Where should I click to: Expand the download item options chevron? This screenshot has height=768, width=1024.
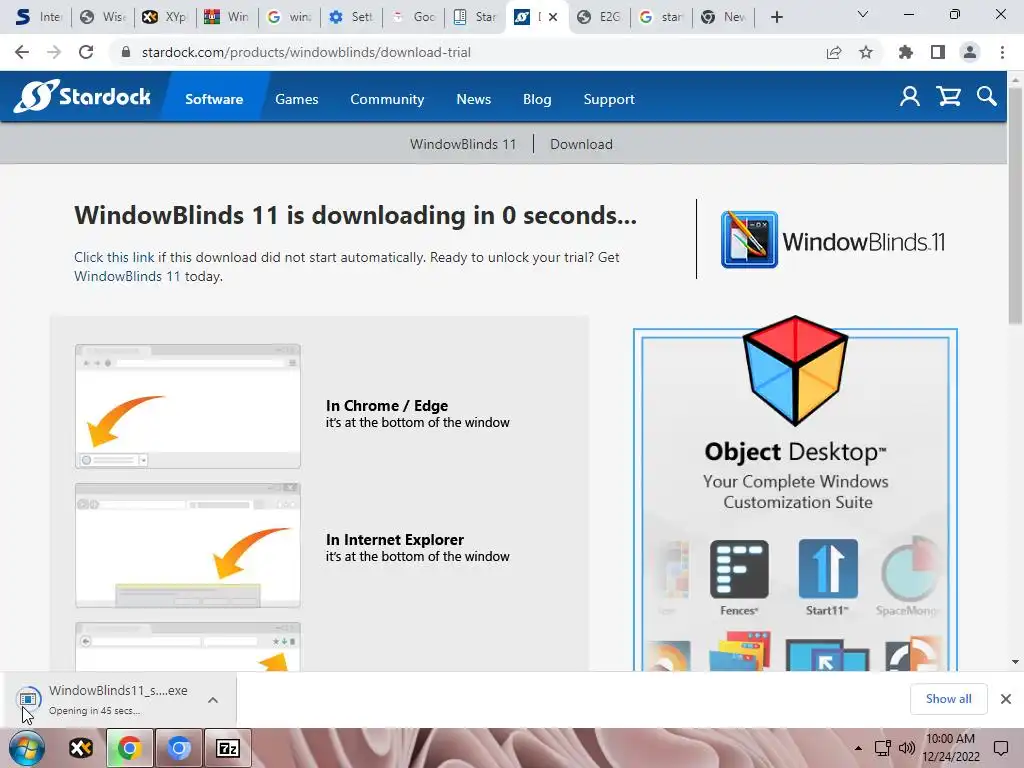[x=213, y=700]
